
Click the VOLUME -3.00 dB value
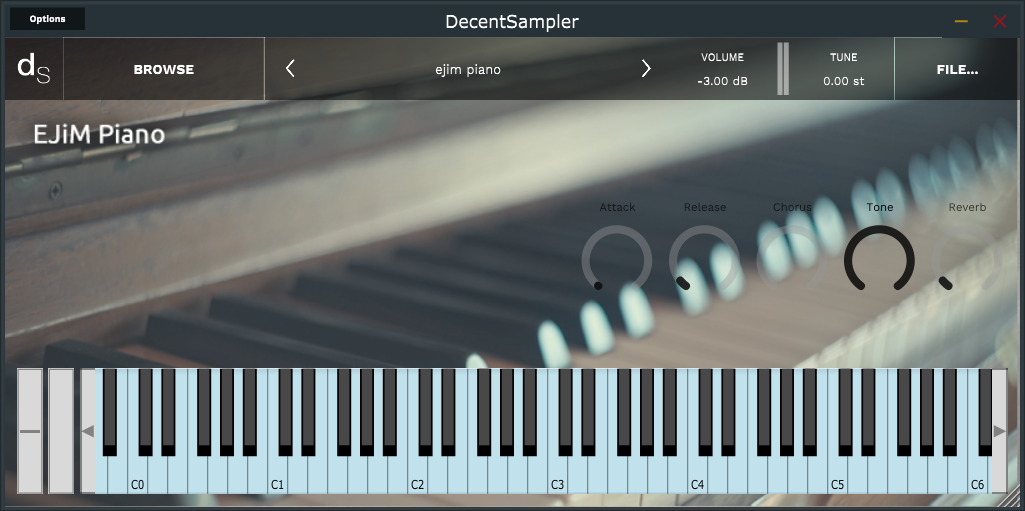coord(722,81)
